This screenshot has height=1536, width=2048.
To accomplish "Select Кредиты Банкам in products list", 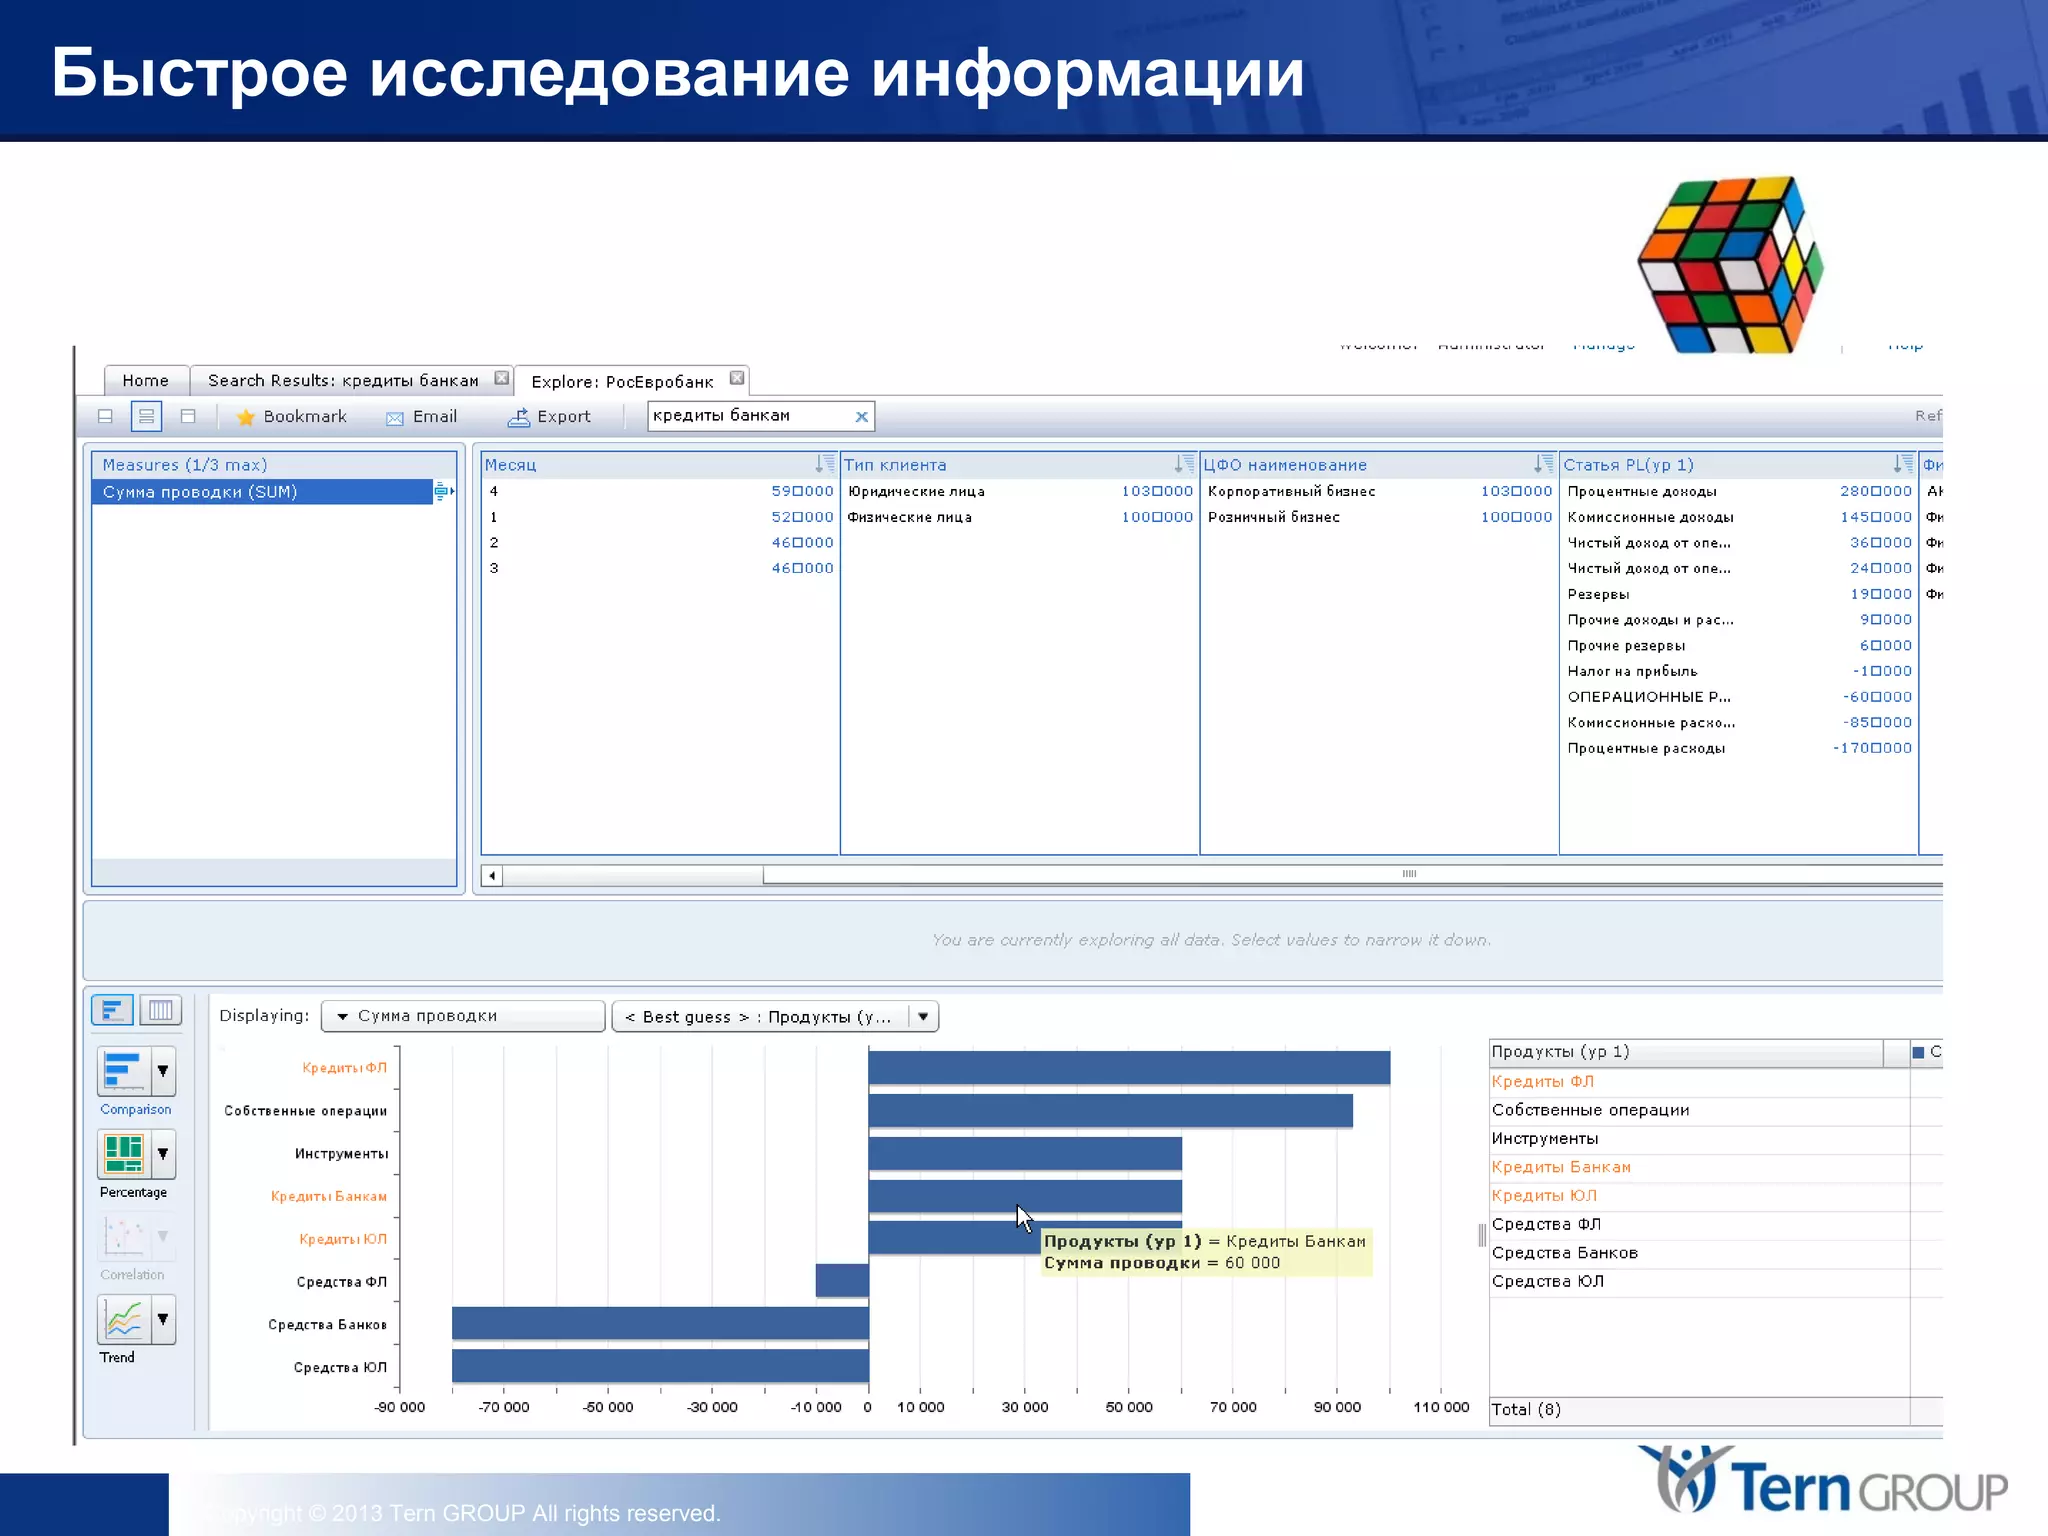I will click(1561, 1167).
